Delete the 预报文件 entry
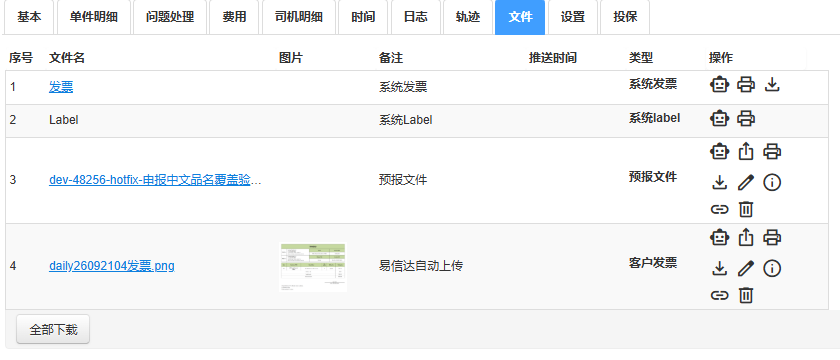The image size is (840, 360). pos(746,209)
